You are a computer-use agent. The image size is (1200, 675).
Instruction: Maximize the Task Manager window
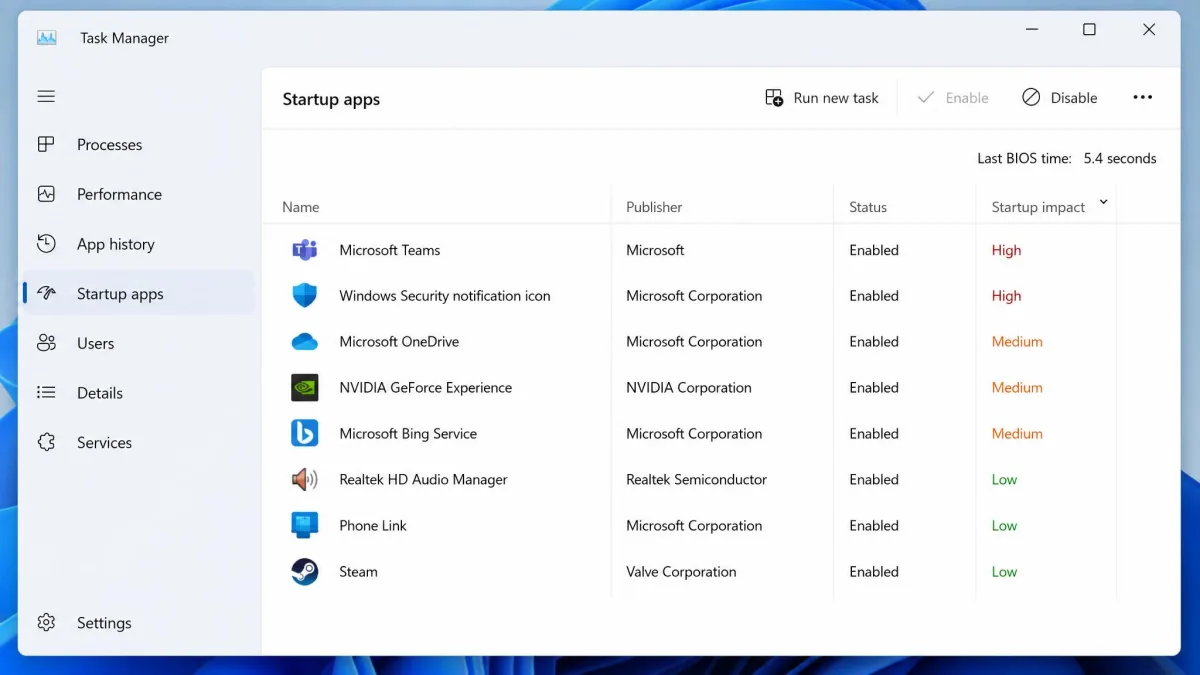click(x=1089, y=30)
